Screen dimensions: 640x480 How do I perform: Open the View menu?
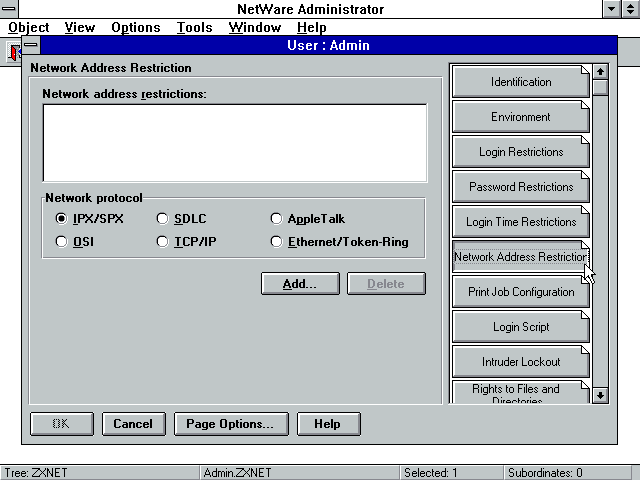click(80, 27)
